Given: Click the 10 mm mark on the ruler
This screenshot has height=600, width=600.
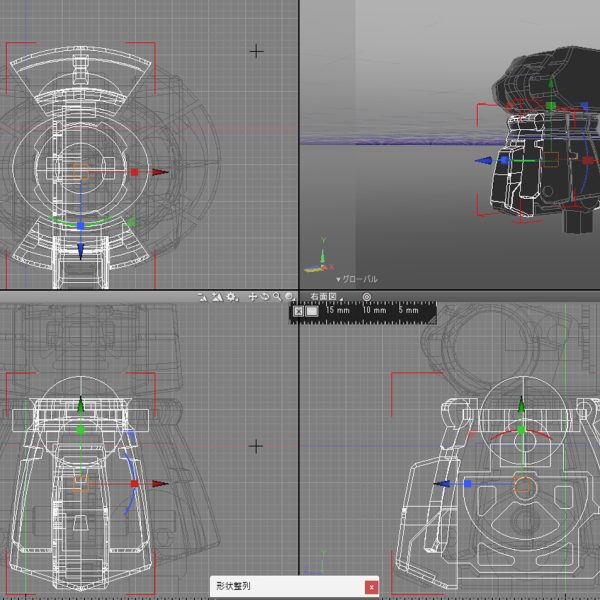Looking at the screenshot, I should click(x=374, y=310).
